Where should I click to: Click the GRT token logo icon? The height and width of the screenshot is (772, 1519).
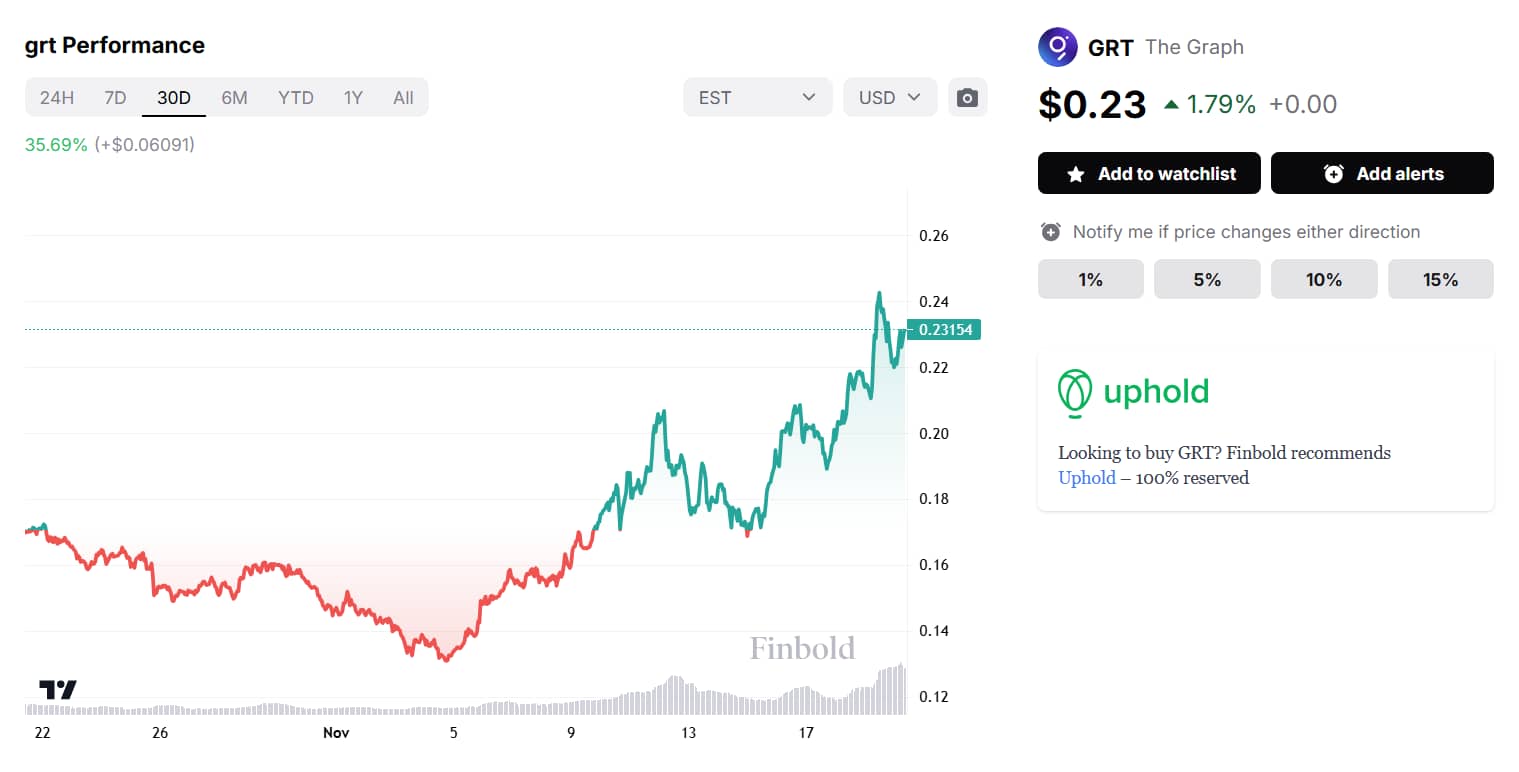(x=1057, y=47)
